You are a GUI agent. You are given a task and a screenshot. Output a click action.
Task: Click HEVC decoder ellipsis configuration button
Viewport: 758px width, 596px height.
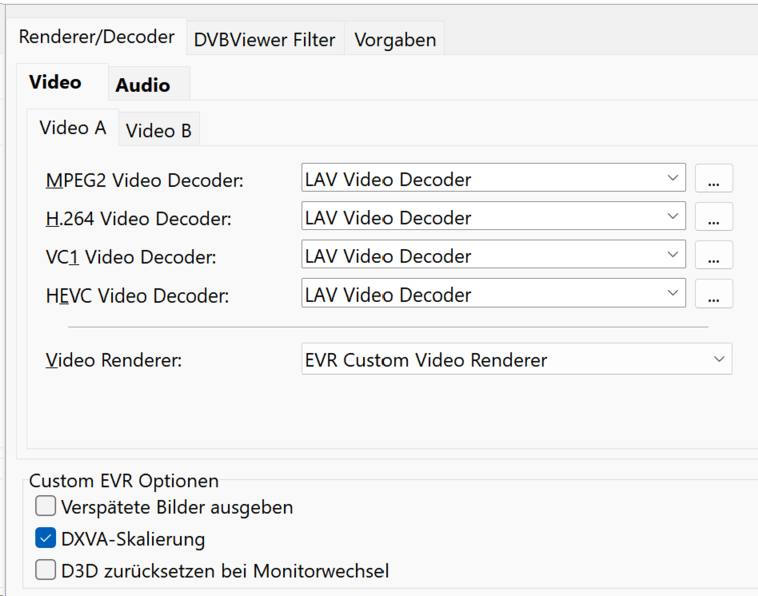click(x=713, y=294)
